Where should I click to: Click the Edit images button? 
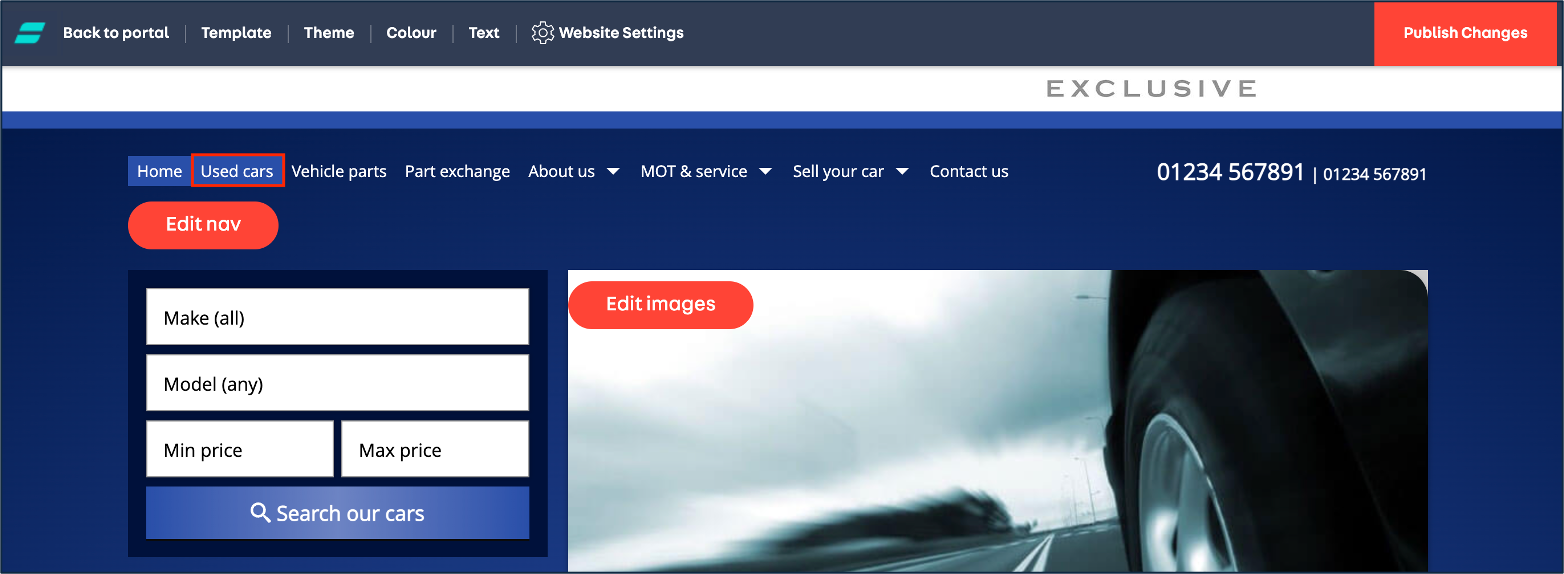coord(661,304)
